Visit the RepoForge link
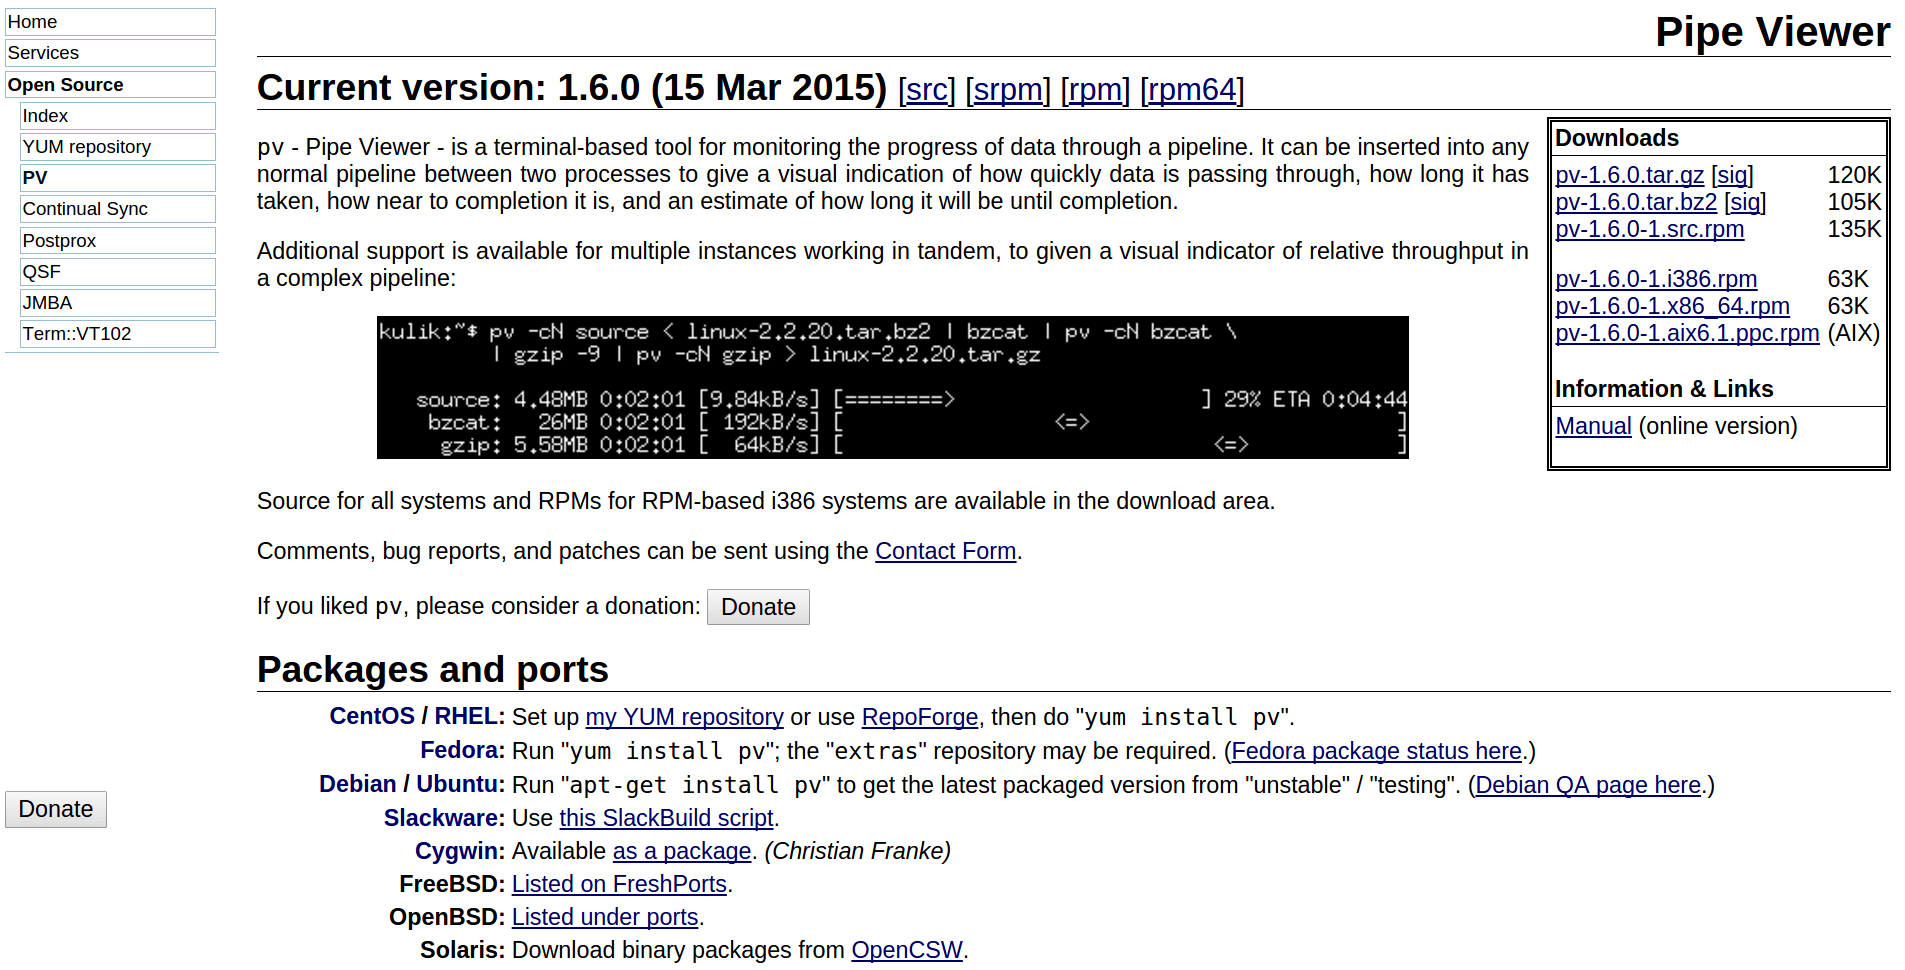Screen dimensions: 1905x970 (920, 717)
